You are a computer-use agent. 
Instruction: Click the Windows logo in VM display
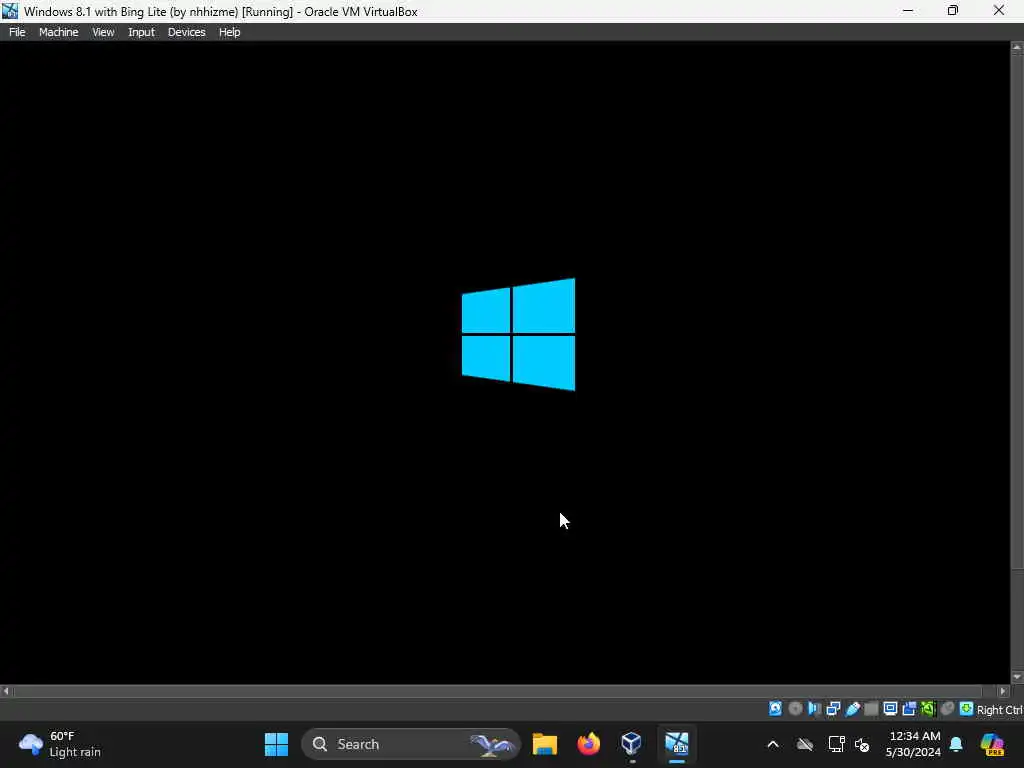coord(519,334)
